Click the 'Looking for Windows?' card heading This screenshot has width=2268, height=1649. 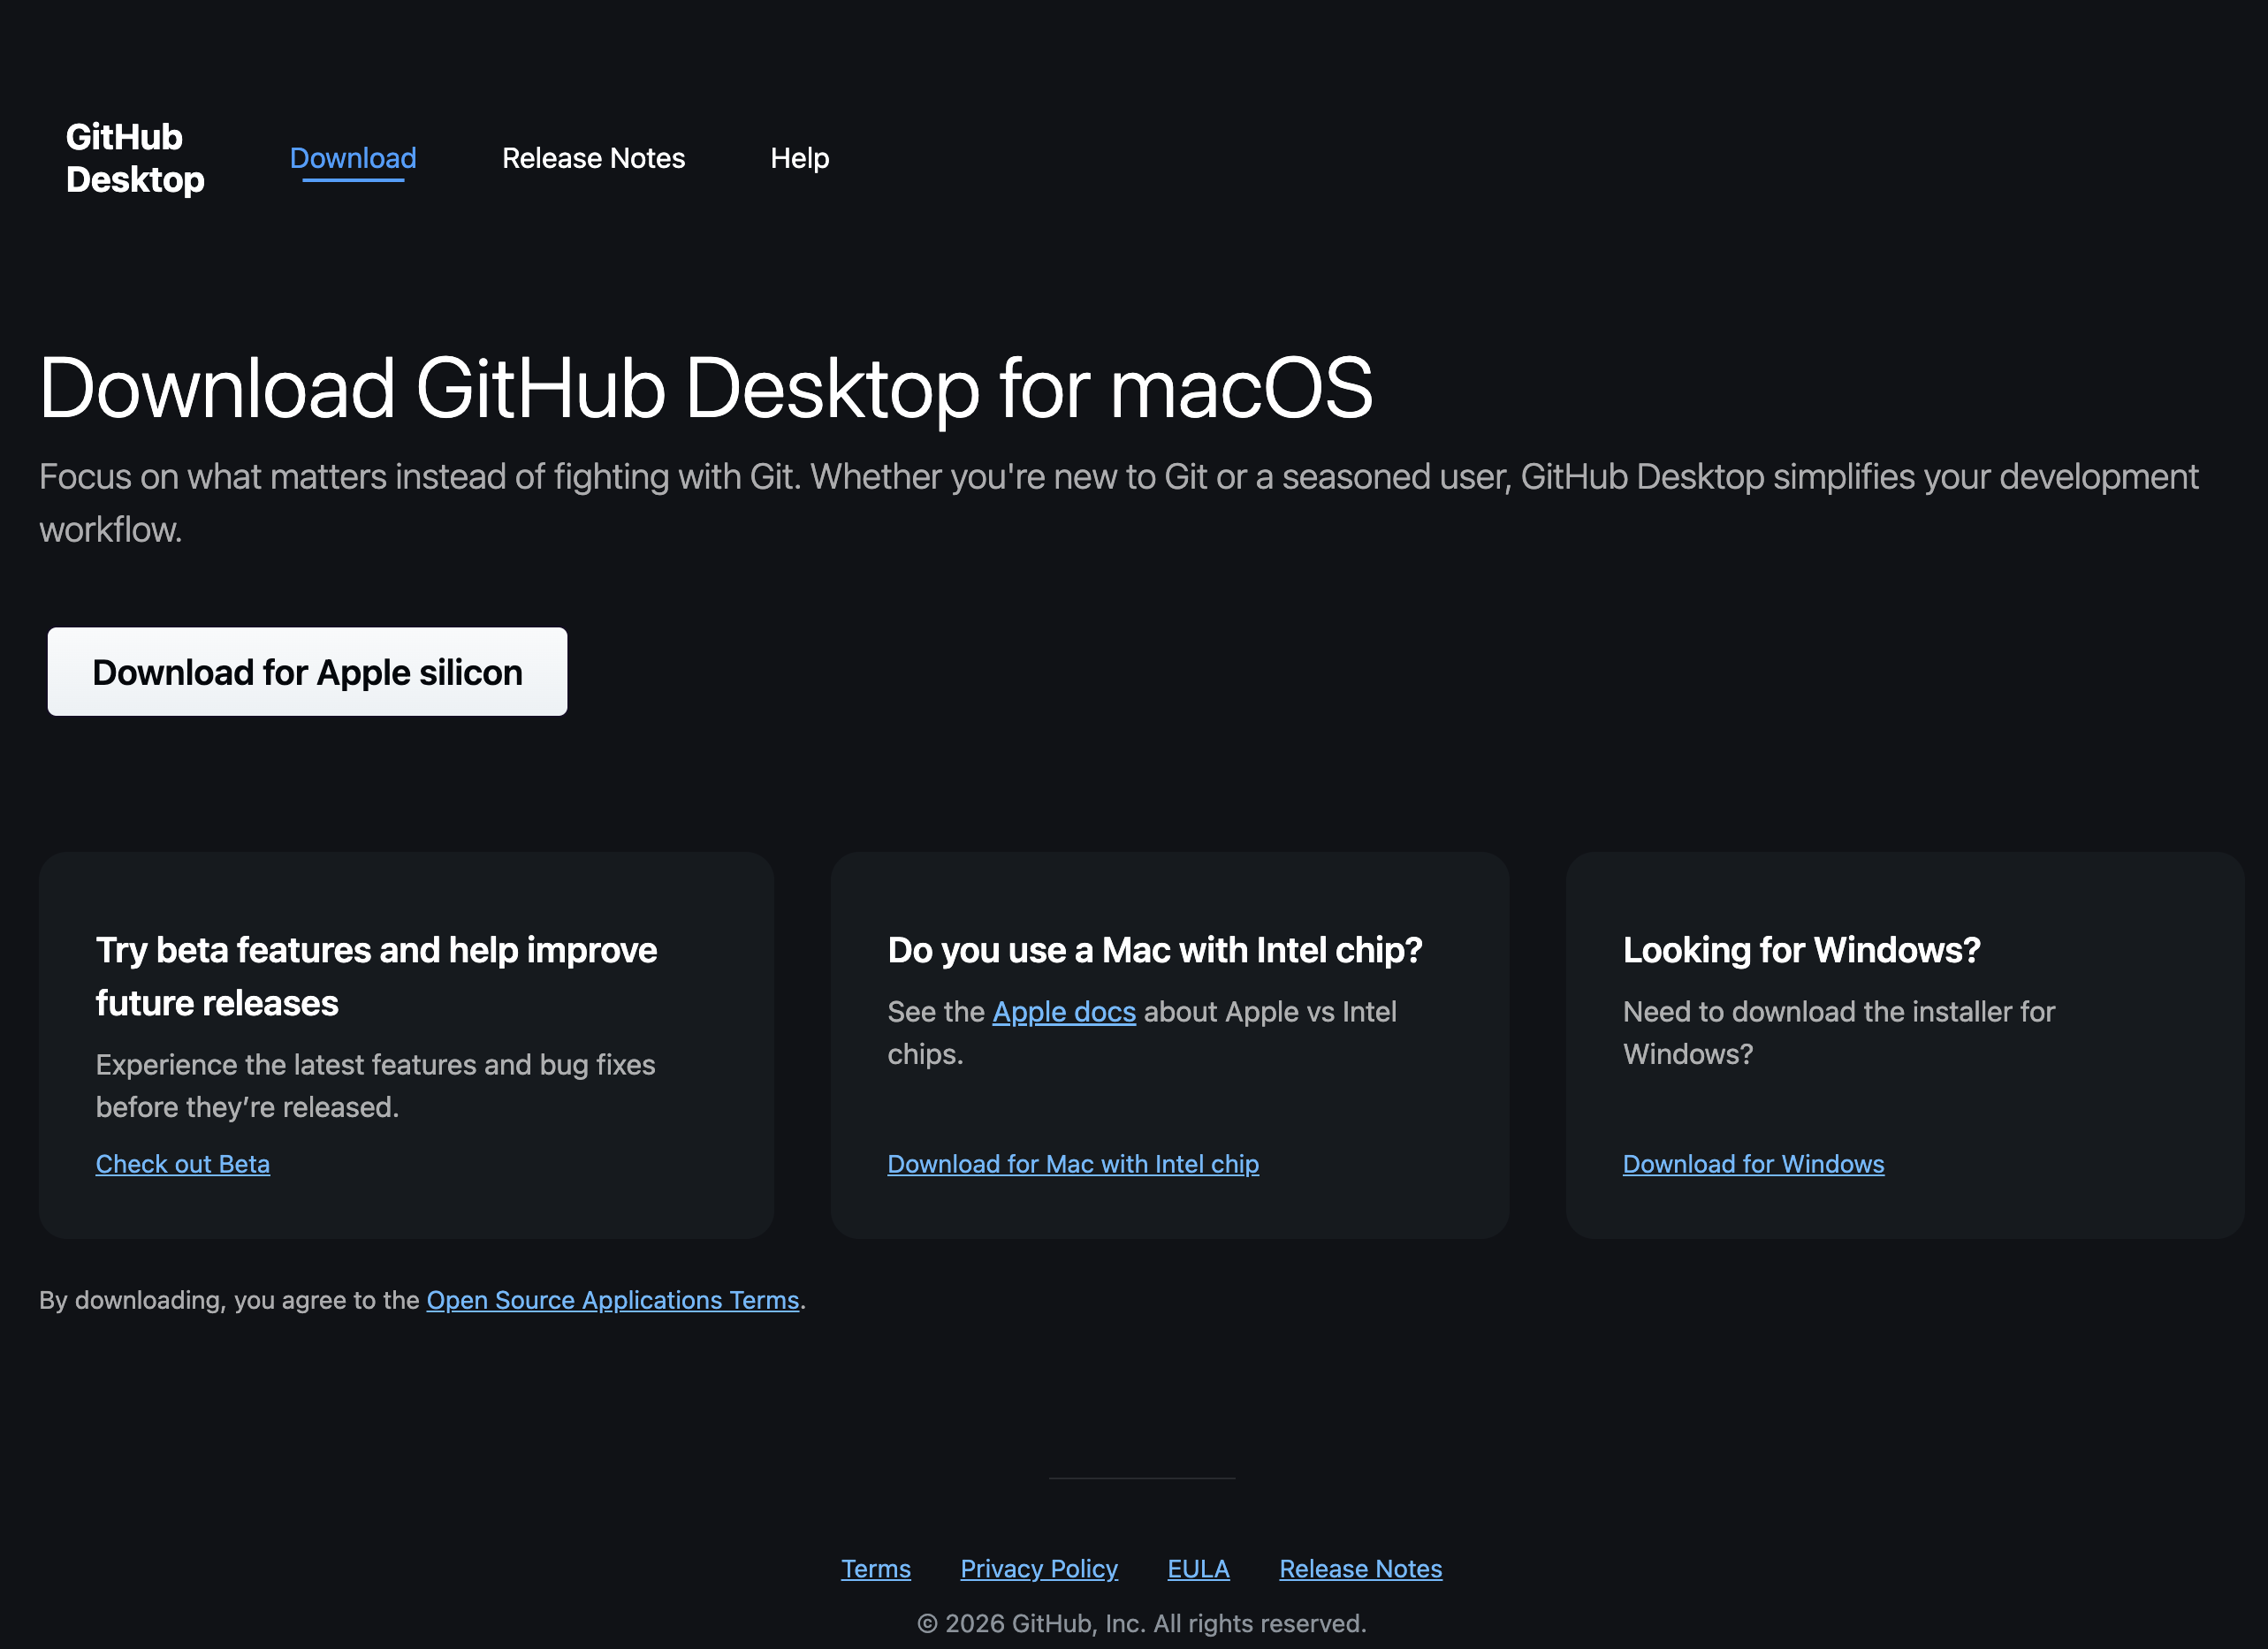pyautogui.click(x=1801, y=950)
